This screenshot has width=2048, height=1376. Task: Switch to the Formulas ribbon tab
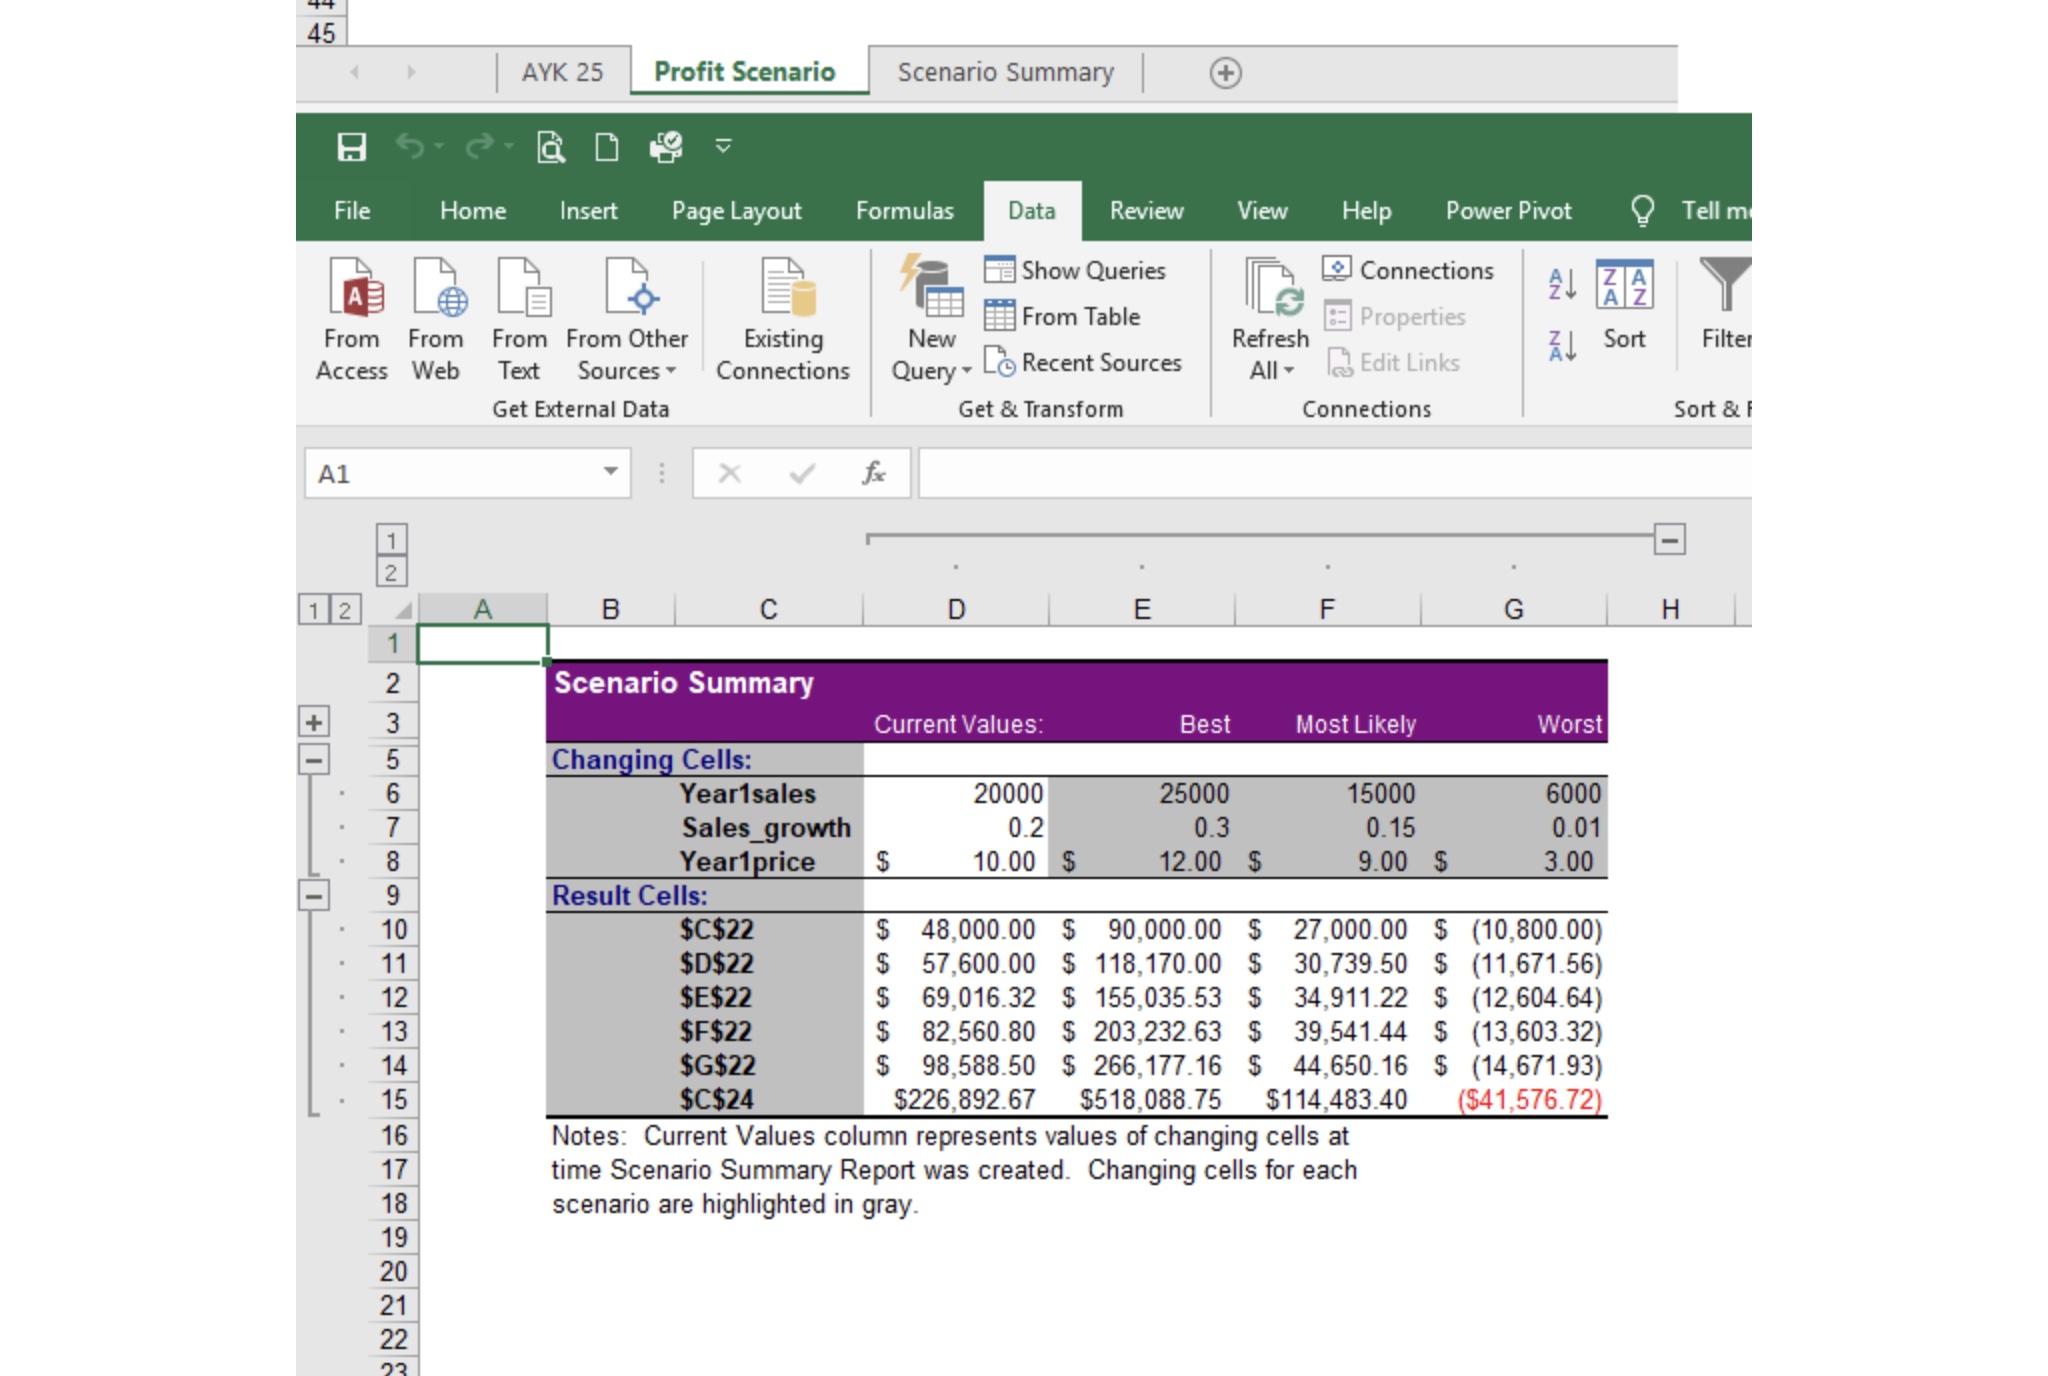(x=904, y=211)
